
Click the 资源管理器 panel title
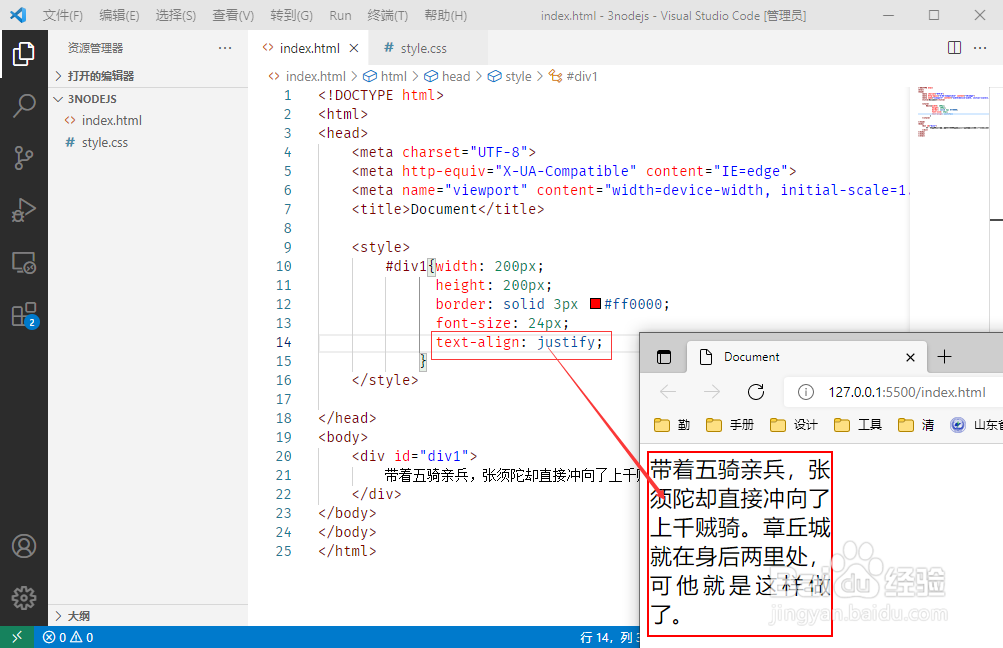(95, 48)
